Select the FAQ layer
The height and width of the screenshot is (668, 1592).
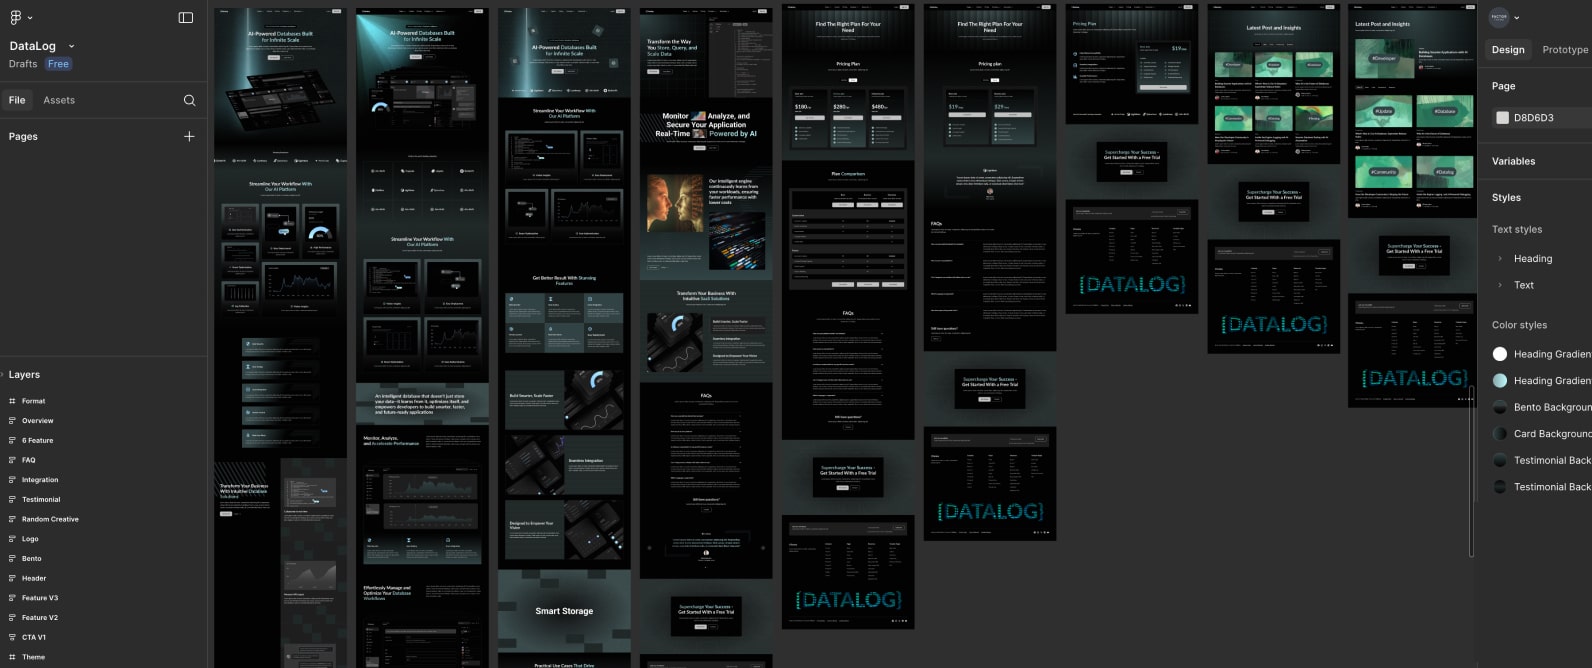pos(28,460)
